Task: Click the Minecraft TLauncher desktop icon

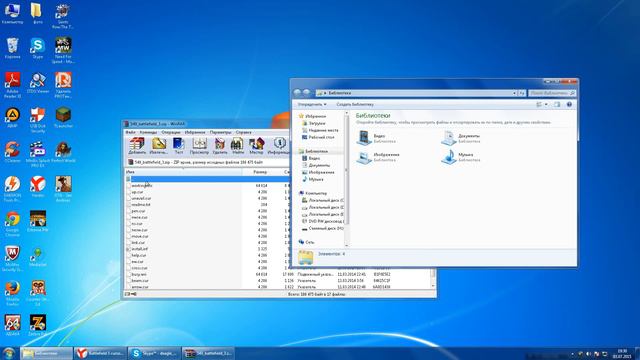Action: pos(63,118)
